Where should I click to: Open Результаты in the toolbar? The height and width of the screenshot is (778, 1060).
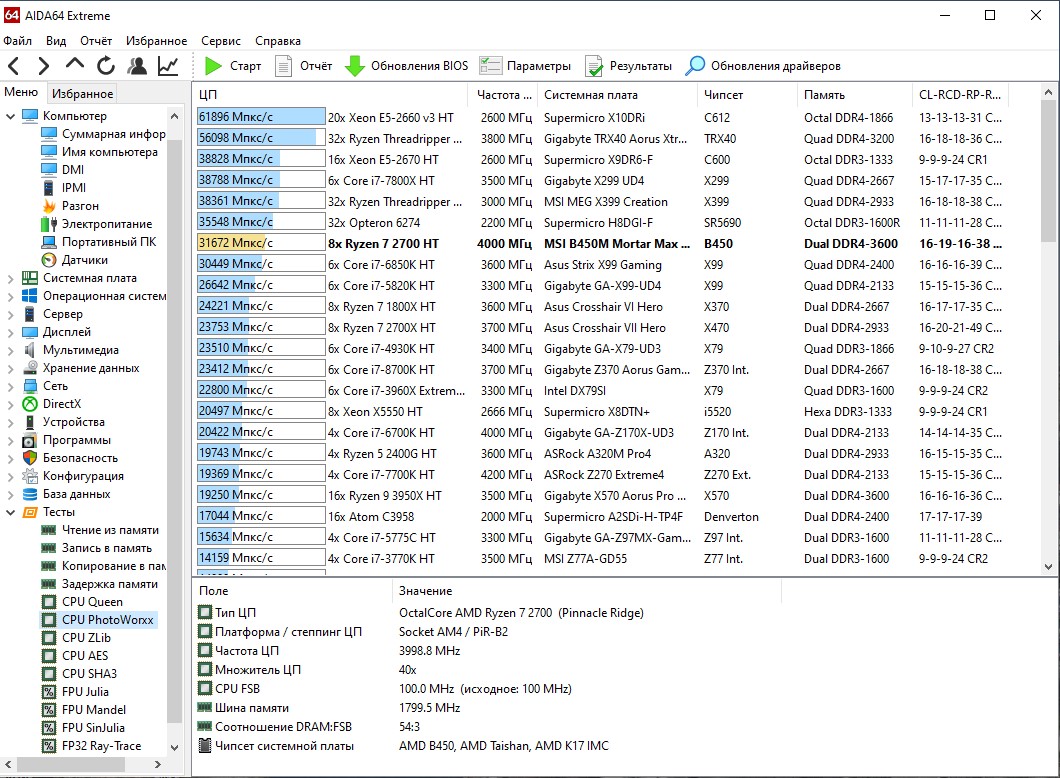click(x=628, y=66)
